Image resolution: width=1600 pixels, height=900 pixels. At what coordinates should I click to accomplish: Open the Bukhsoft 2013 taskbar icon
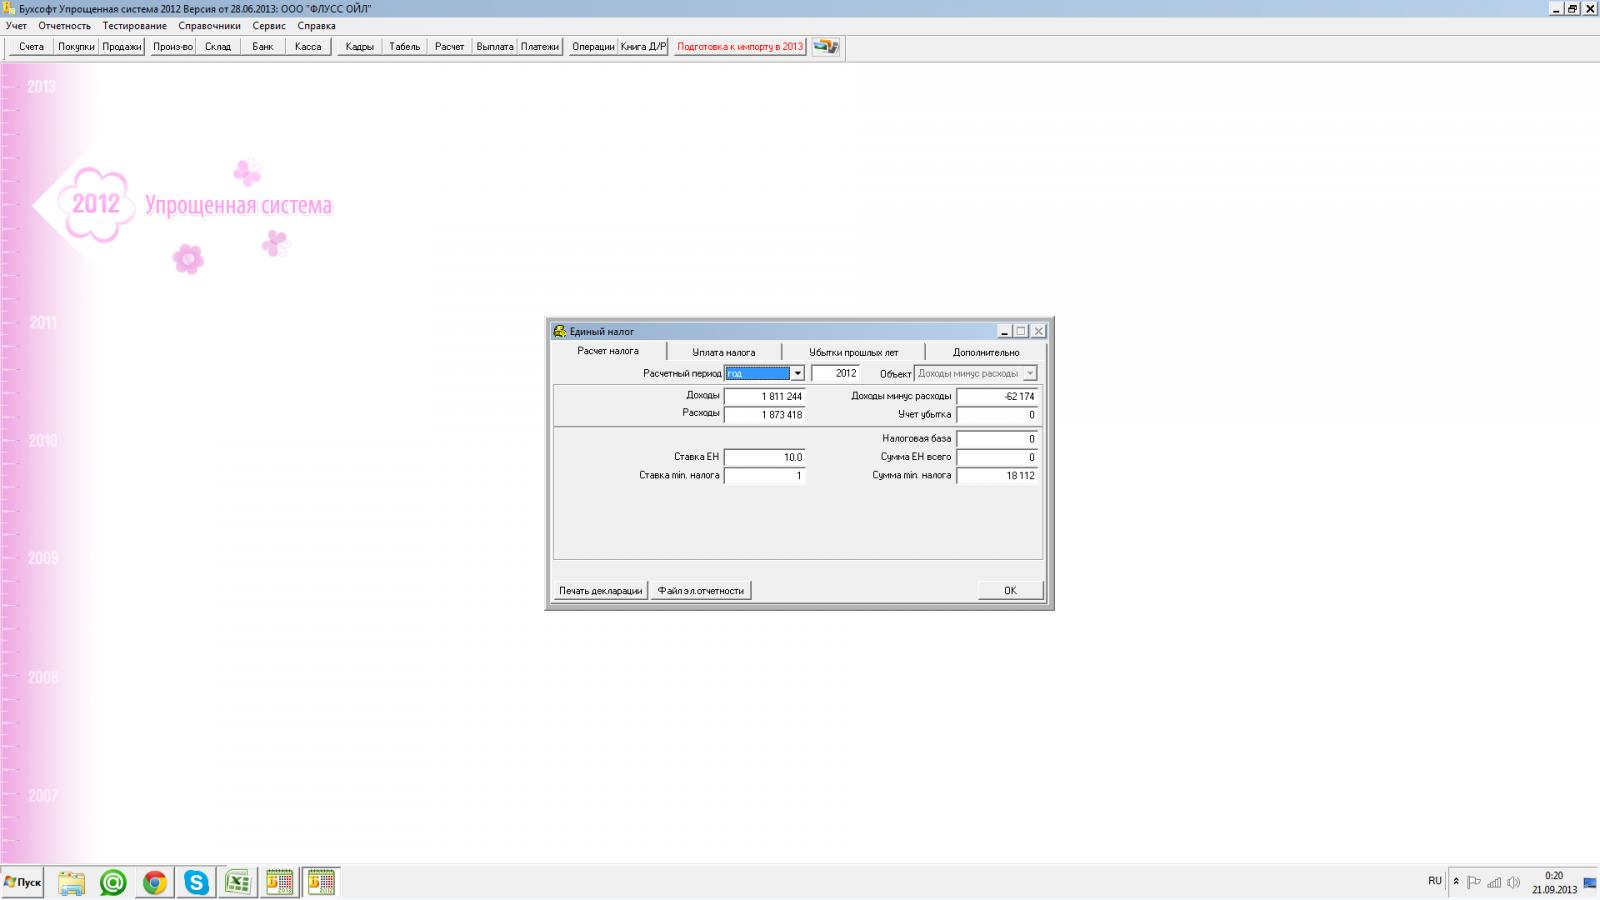(x=279, y=882)
